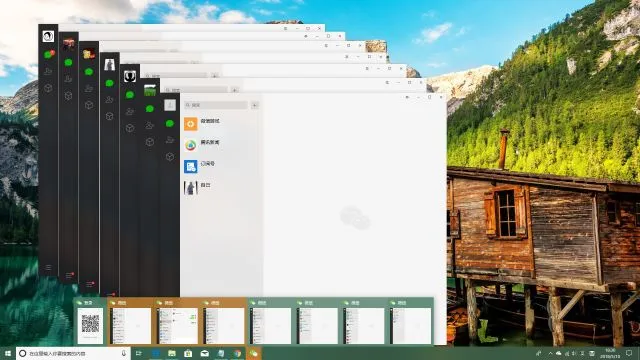This screenshot has height=360, width=640.
Task: Click search field in black-and-white-avatar window
Action: click(x=176, y=76)
